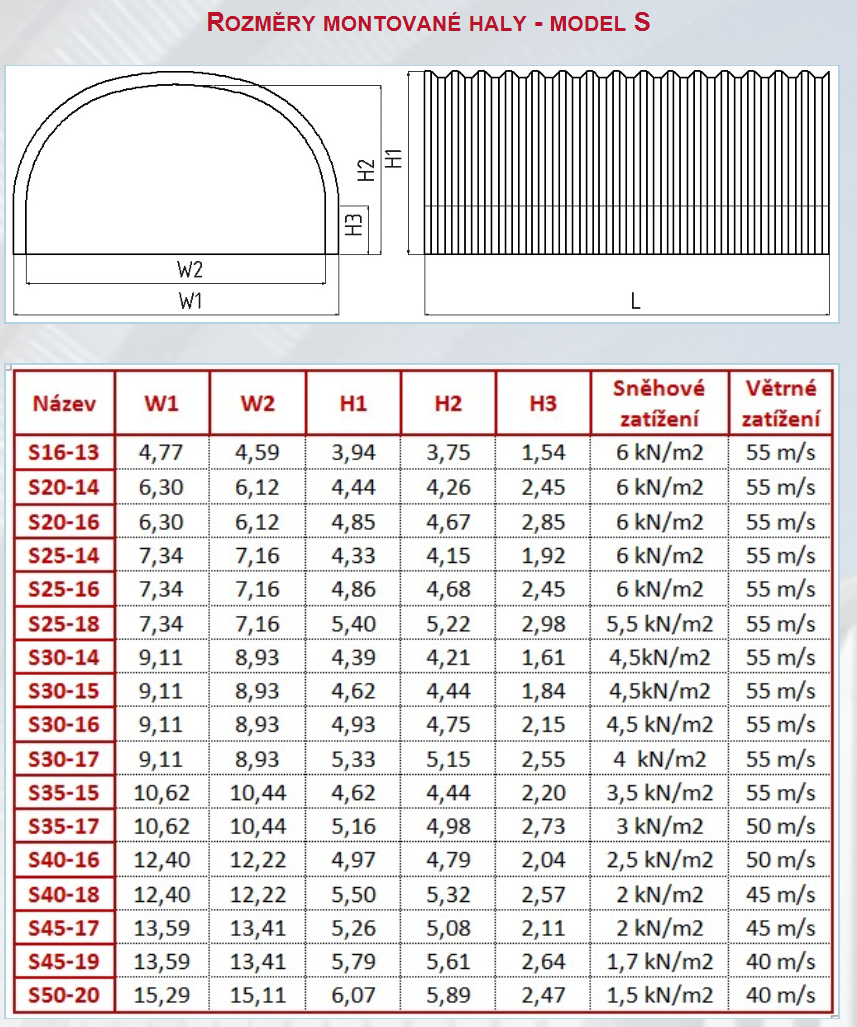The width and height of the screenshot is (857, 1027).
Task: Click the H3 label in the diagram
Action: pyautogui.click(x=353, y=225)
